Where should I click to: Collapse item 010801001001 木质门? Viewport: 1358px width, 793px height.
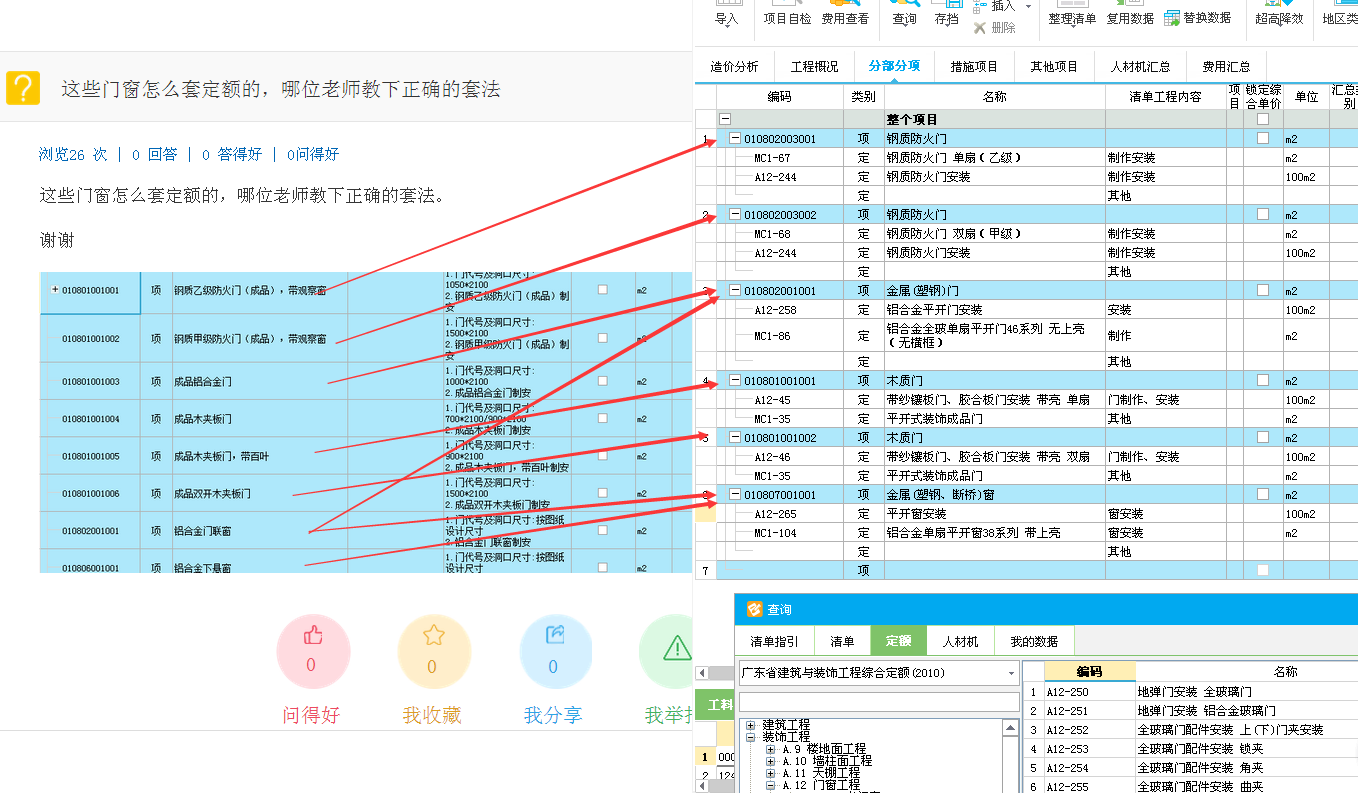point(735,380)
